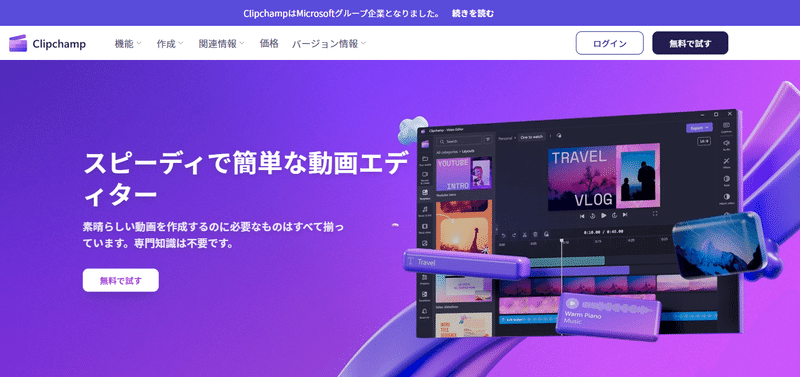Click the headline スピーディで簡単な動画エディター
The height and width of the screenshot is (377, 800).
[x=245, y=178]
